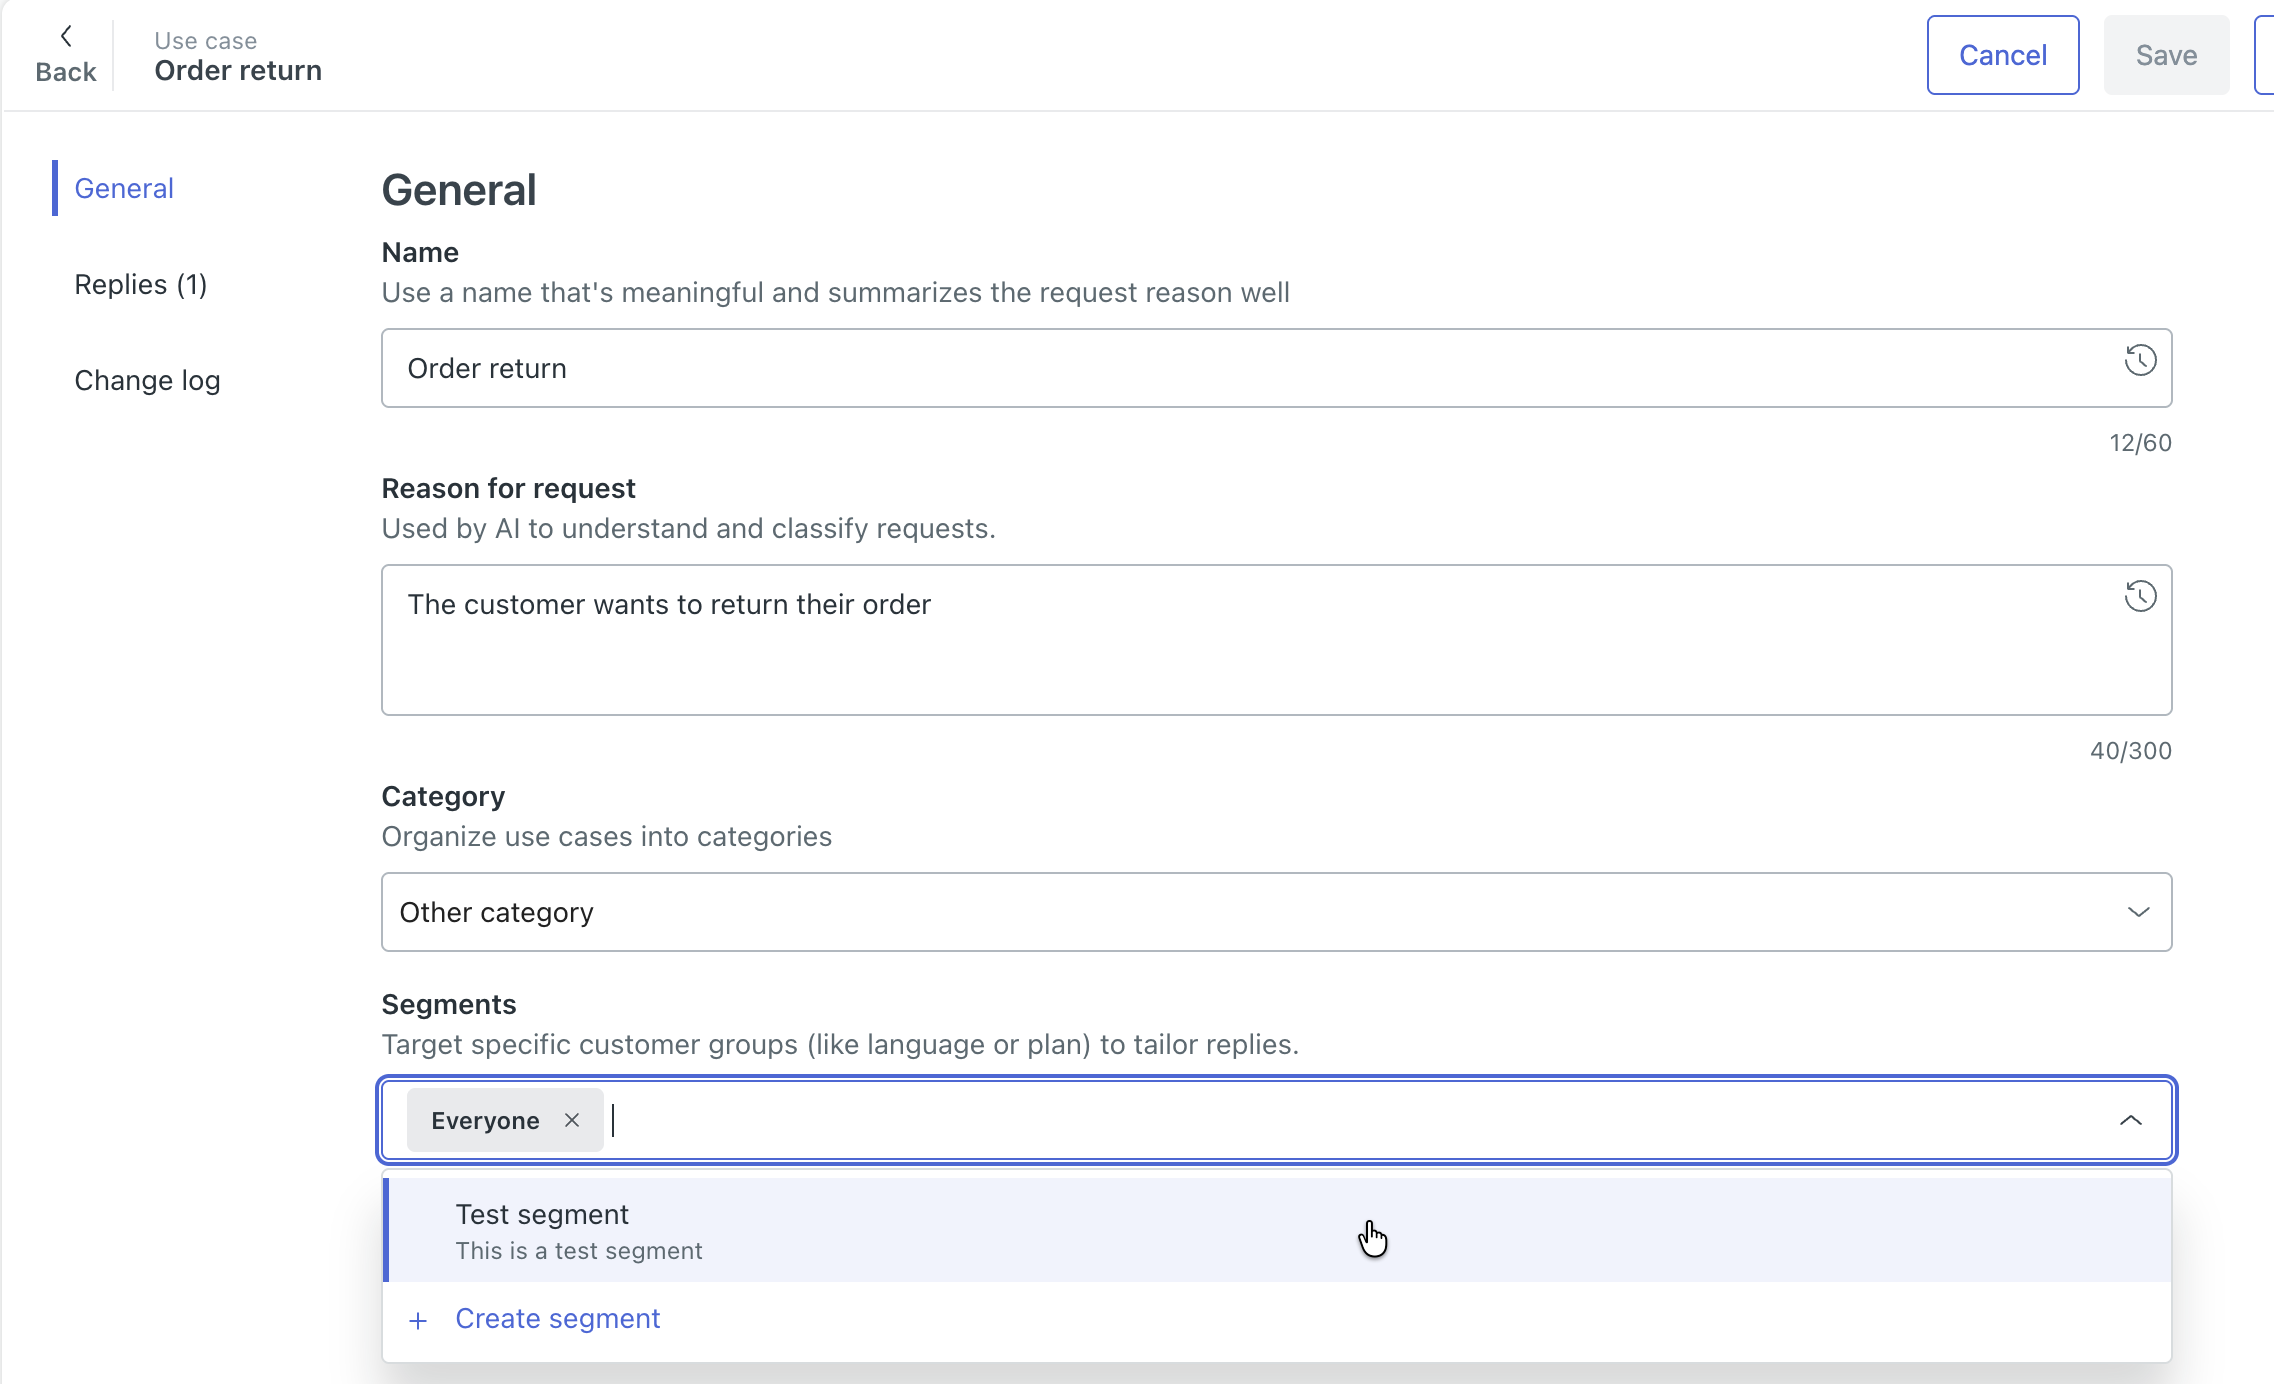Click the plus icon beside Create segment
The image size is (2274, 1384).
coord(418,1320)
